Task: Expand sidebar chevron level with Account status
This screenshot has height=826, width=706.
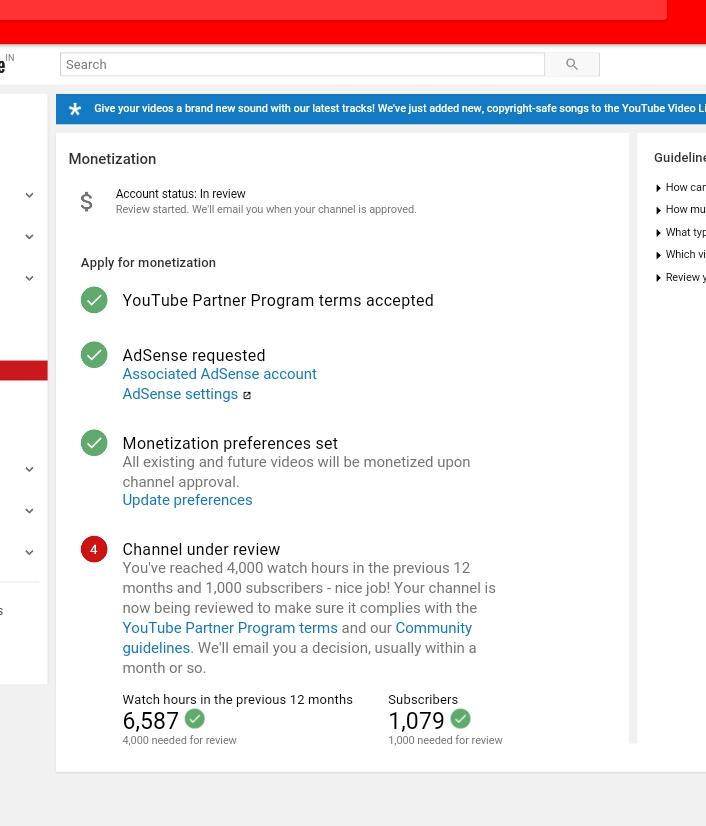Action: click(x=30, y=195)
